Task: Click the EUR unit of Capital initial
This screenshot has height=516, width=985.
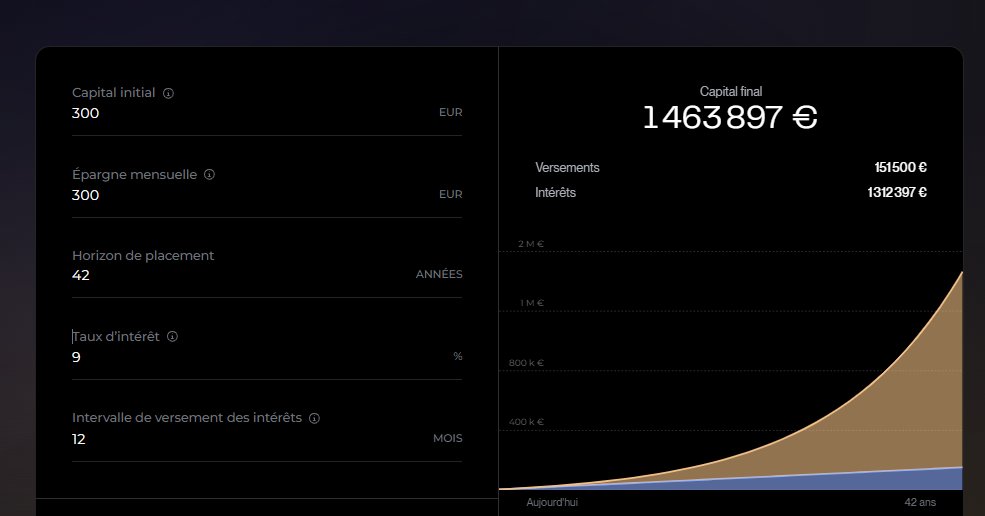Action: [x=450, y=112]
